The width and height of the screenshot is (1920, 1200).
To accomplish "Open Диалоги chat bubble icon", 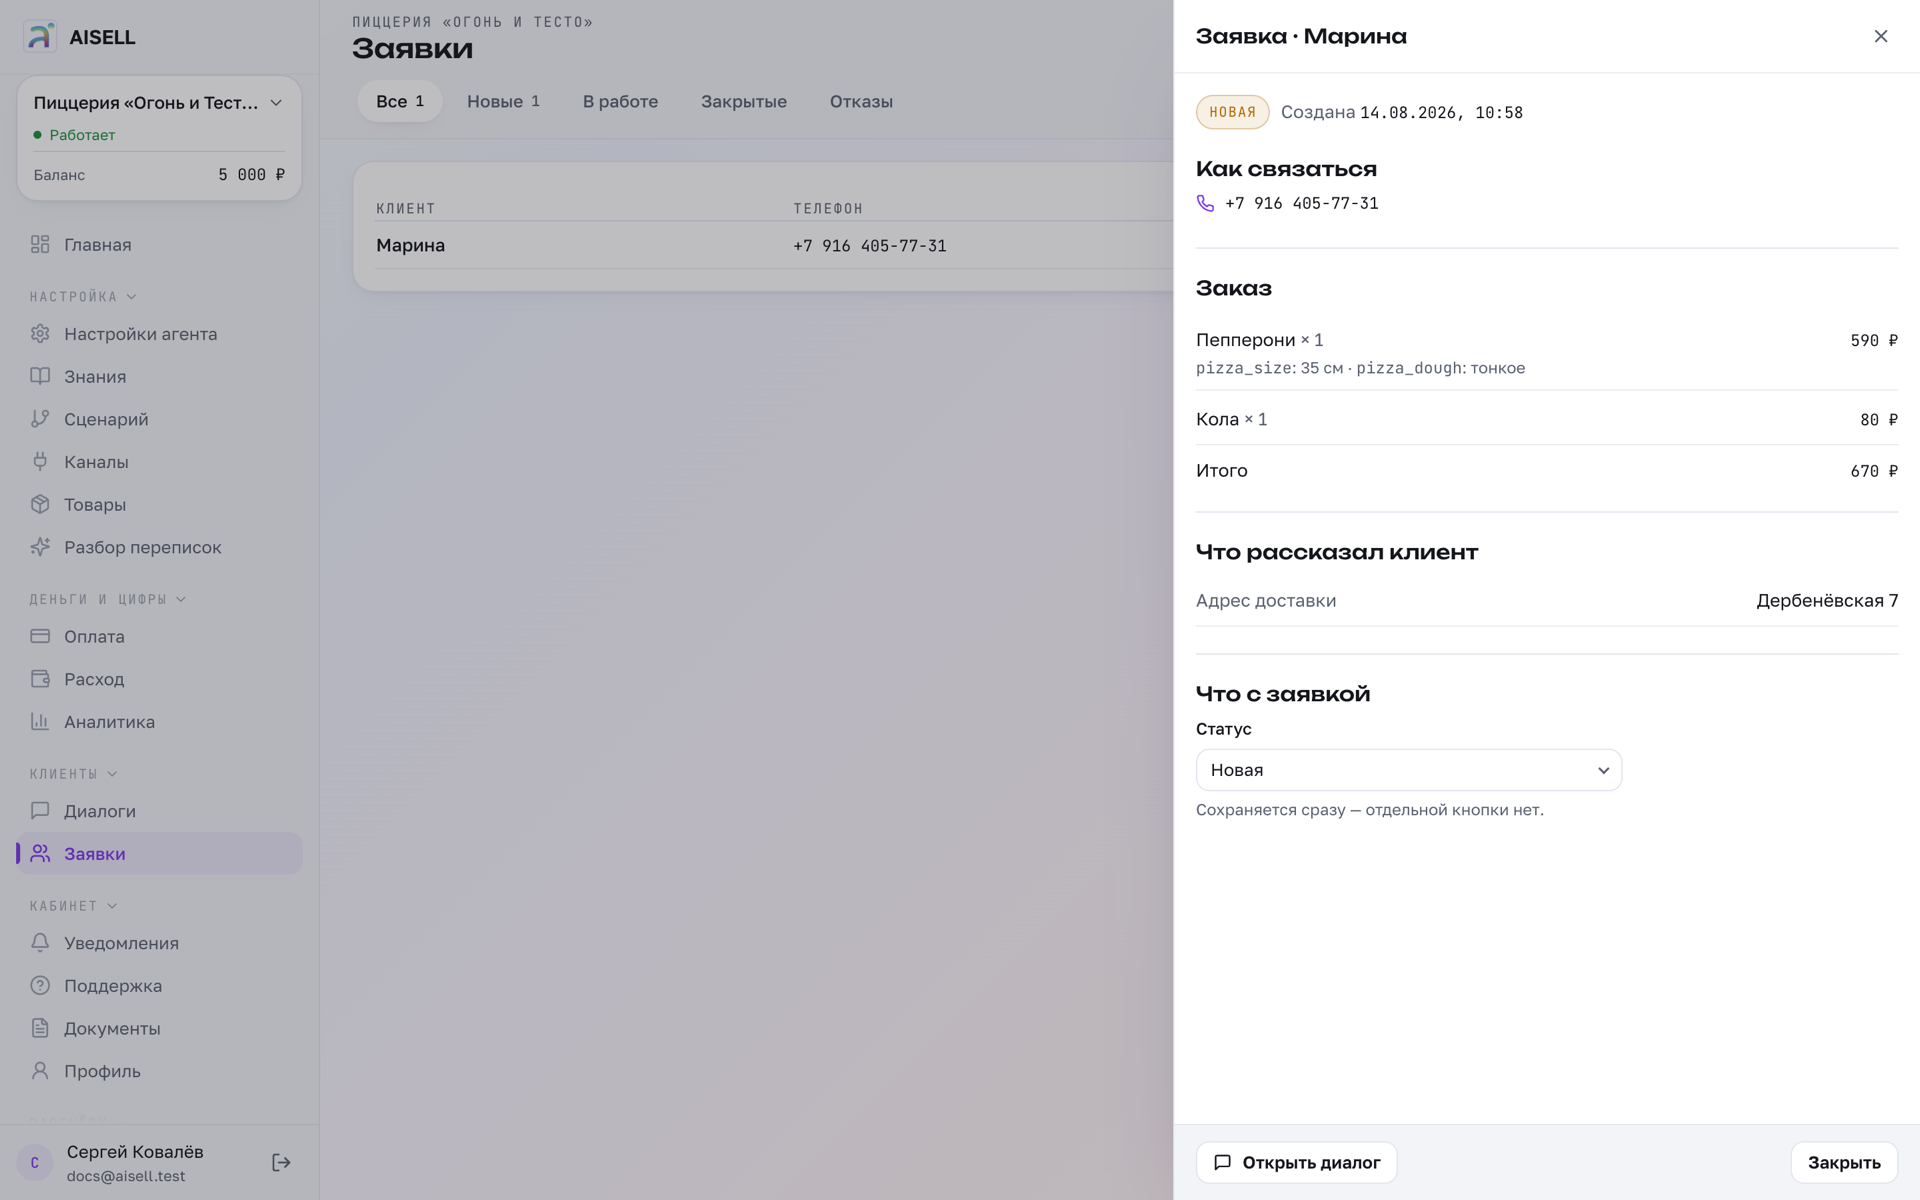I will (40, 811).
